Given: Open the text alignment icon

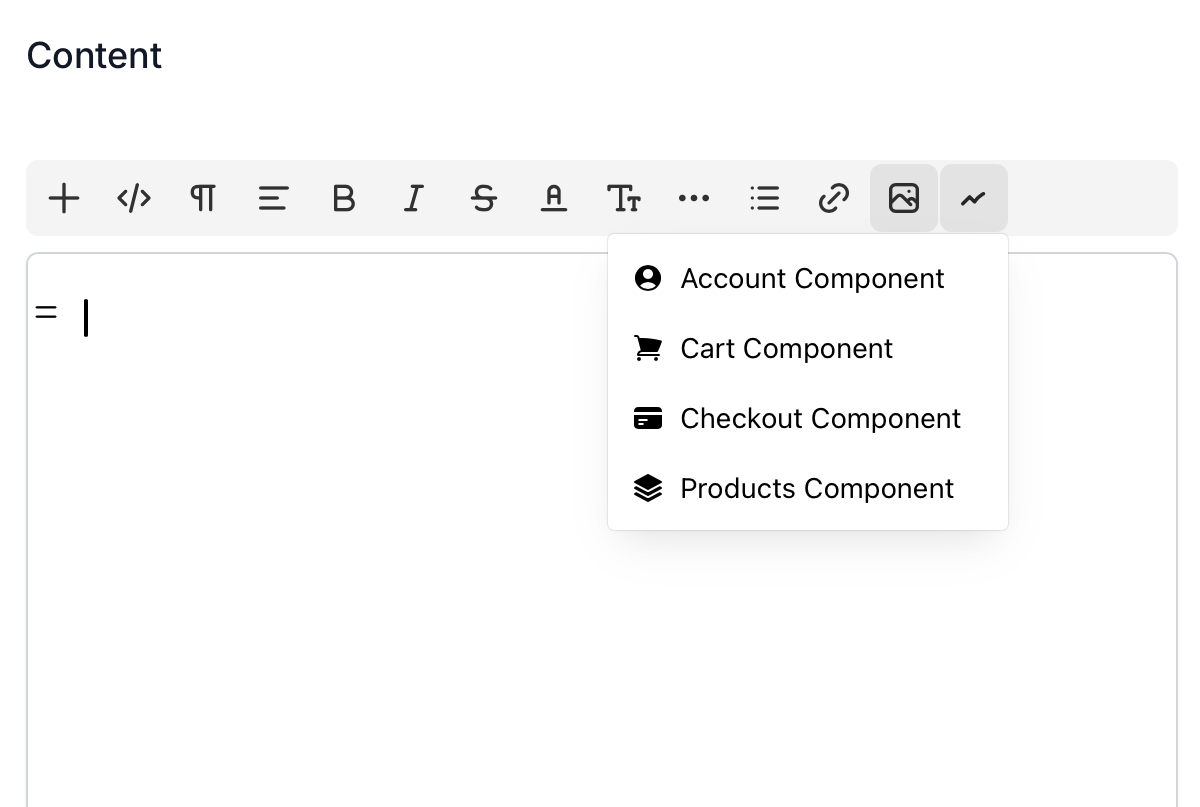Looking at the screenshot, I should [274, 198].
